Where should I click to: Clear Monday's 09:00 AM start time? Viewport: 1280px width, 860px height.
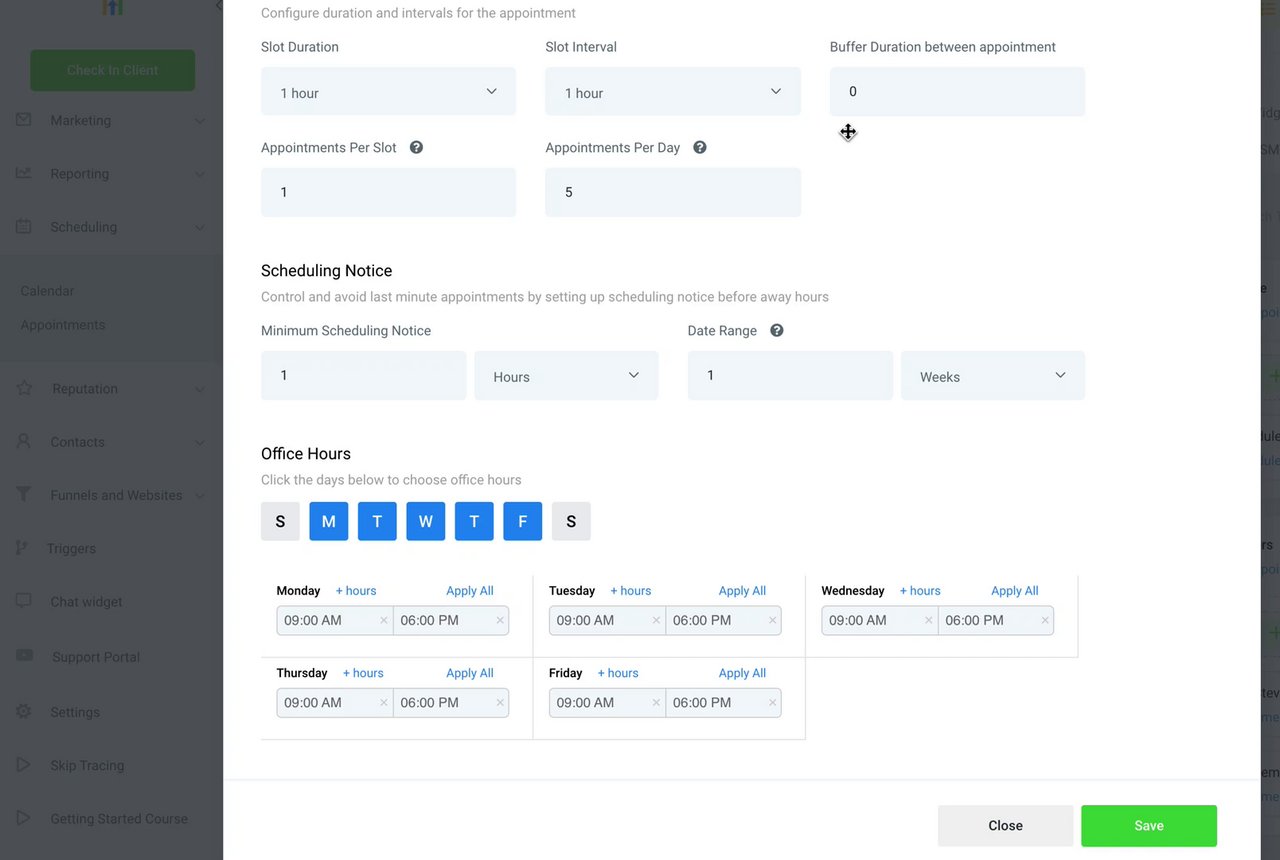point(384,620)
